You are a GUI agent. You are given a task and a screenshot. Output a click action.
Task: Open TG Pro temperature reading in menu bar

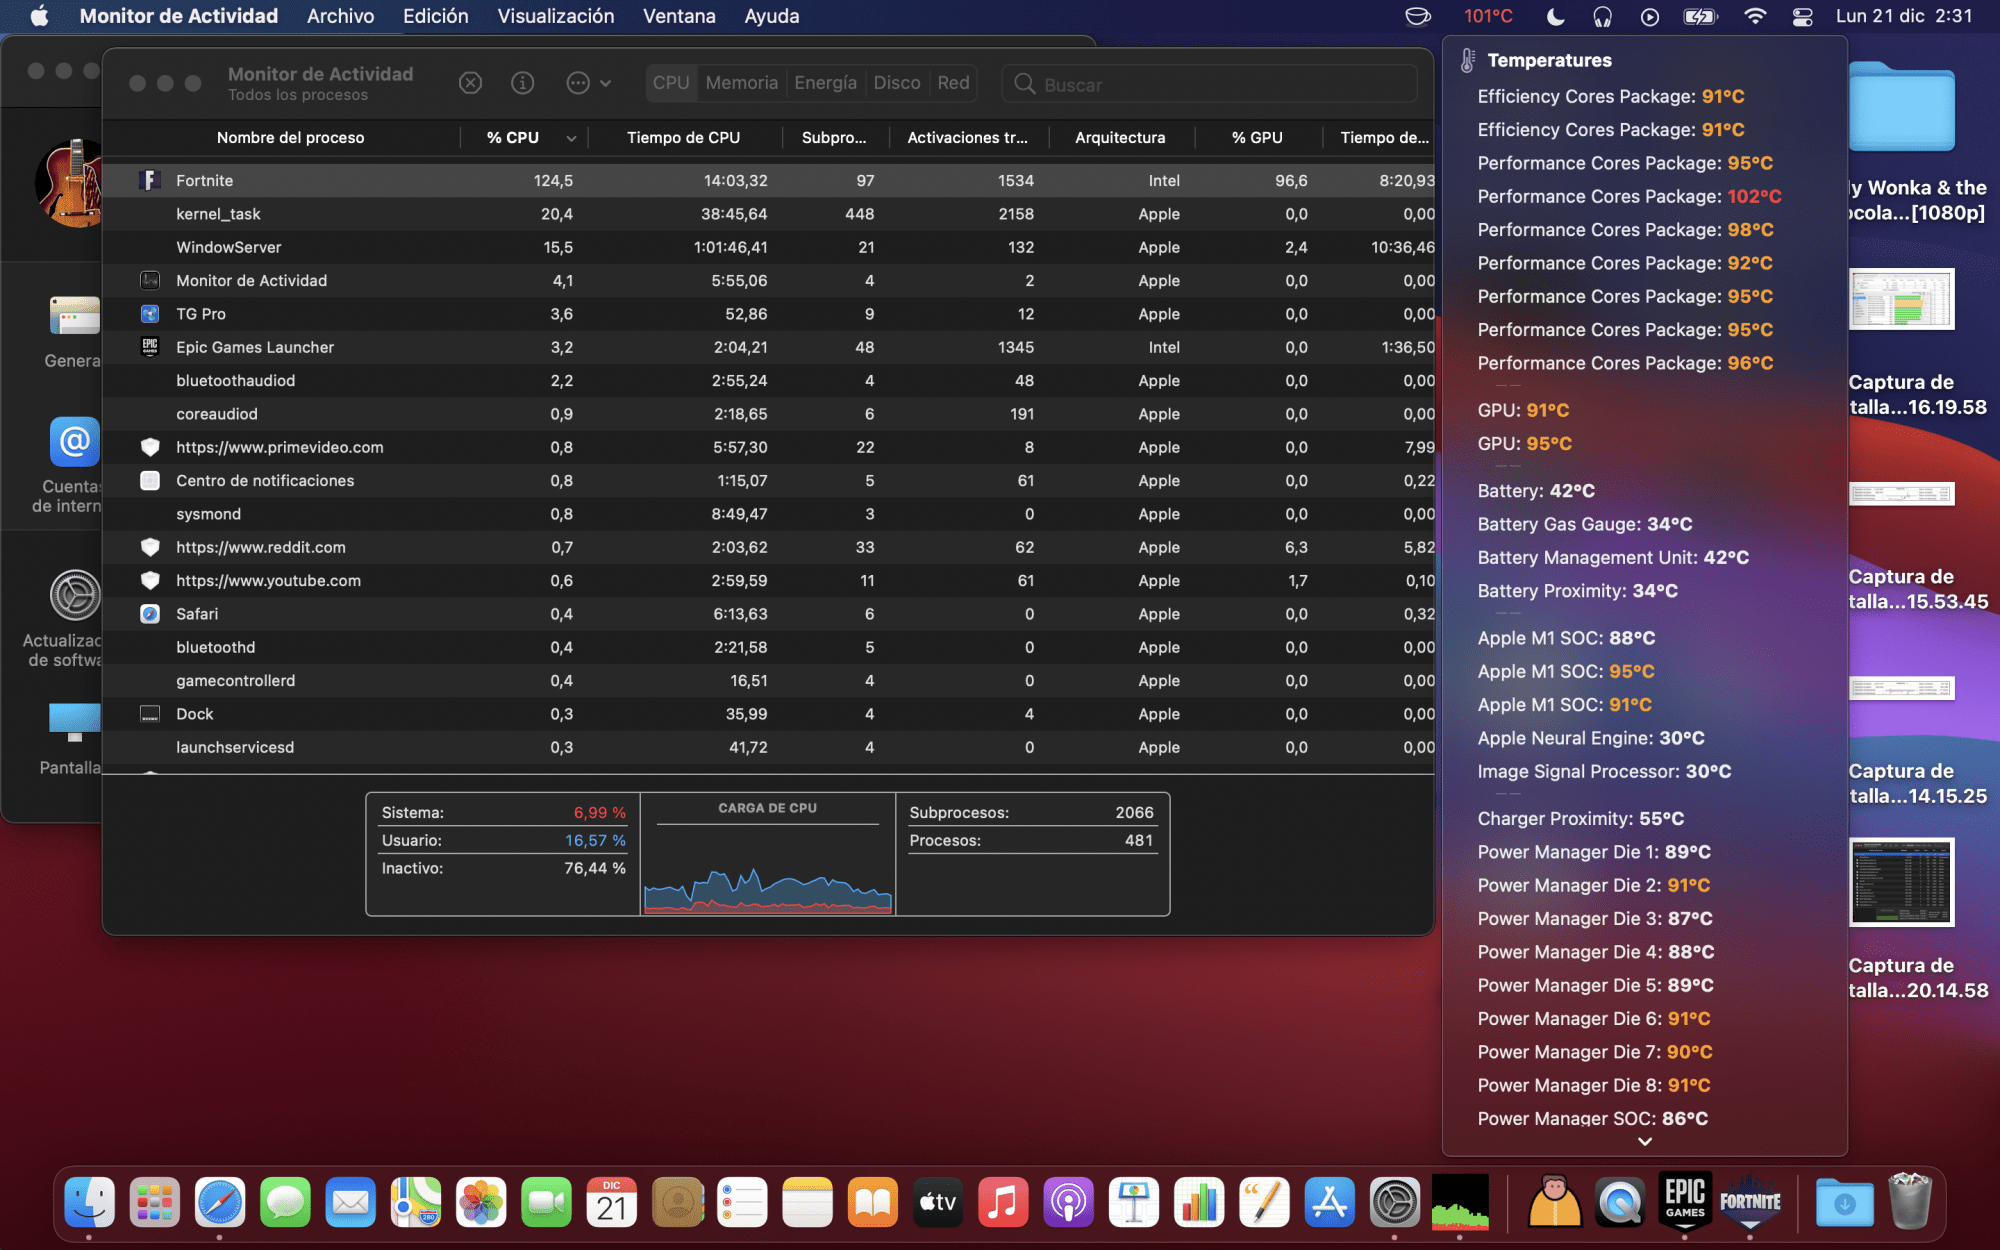(x=1486, y=16)
